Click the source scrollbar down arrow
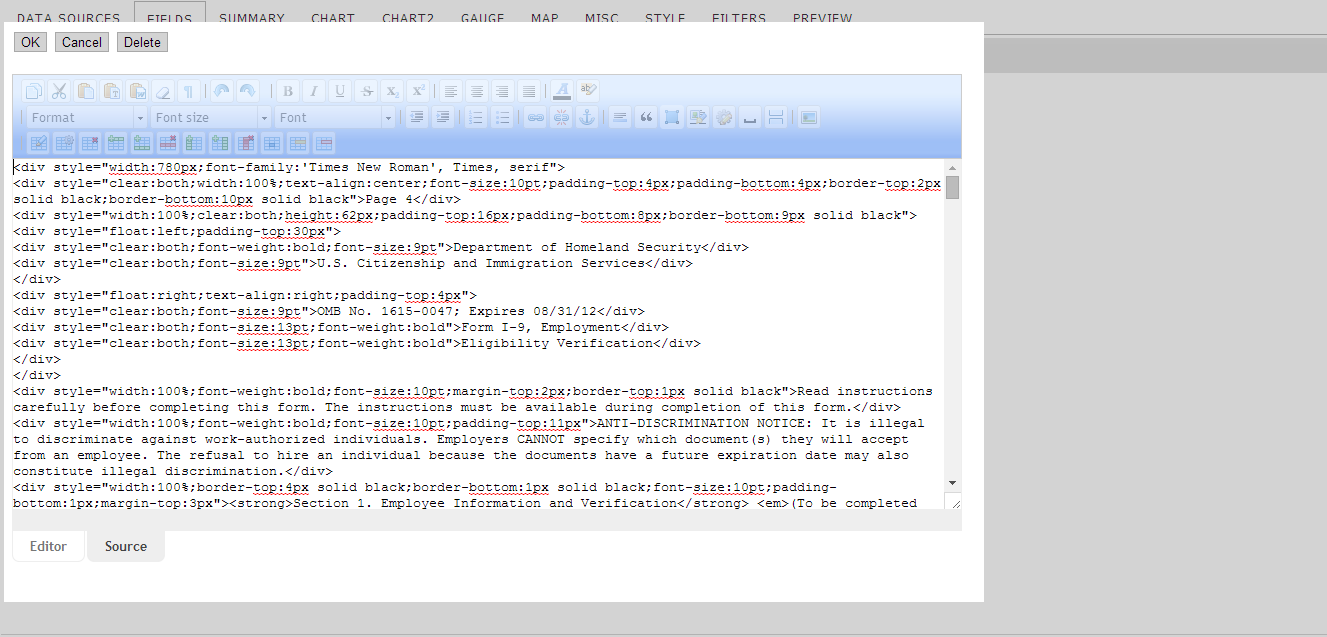 (x=953, y=483)
